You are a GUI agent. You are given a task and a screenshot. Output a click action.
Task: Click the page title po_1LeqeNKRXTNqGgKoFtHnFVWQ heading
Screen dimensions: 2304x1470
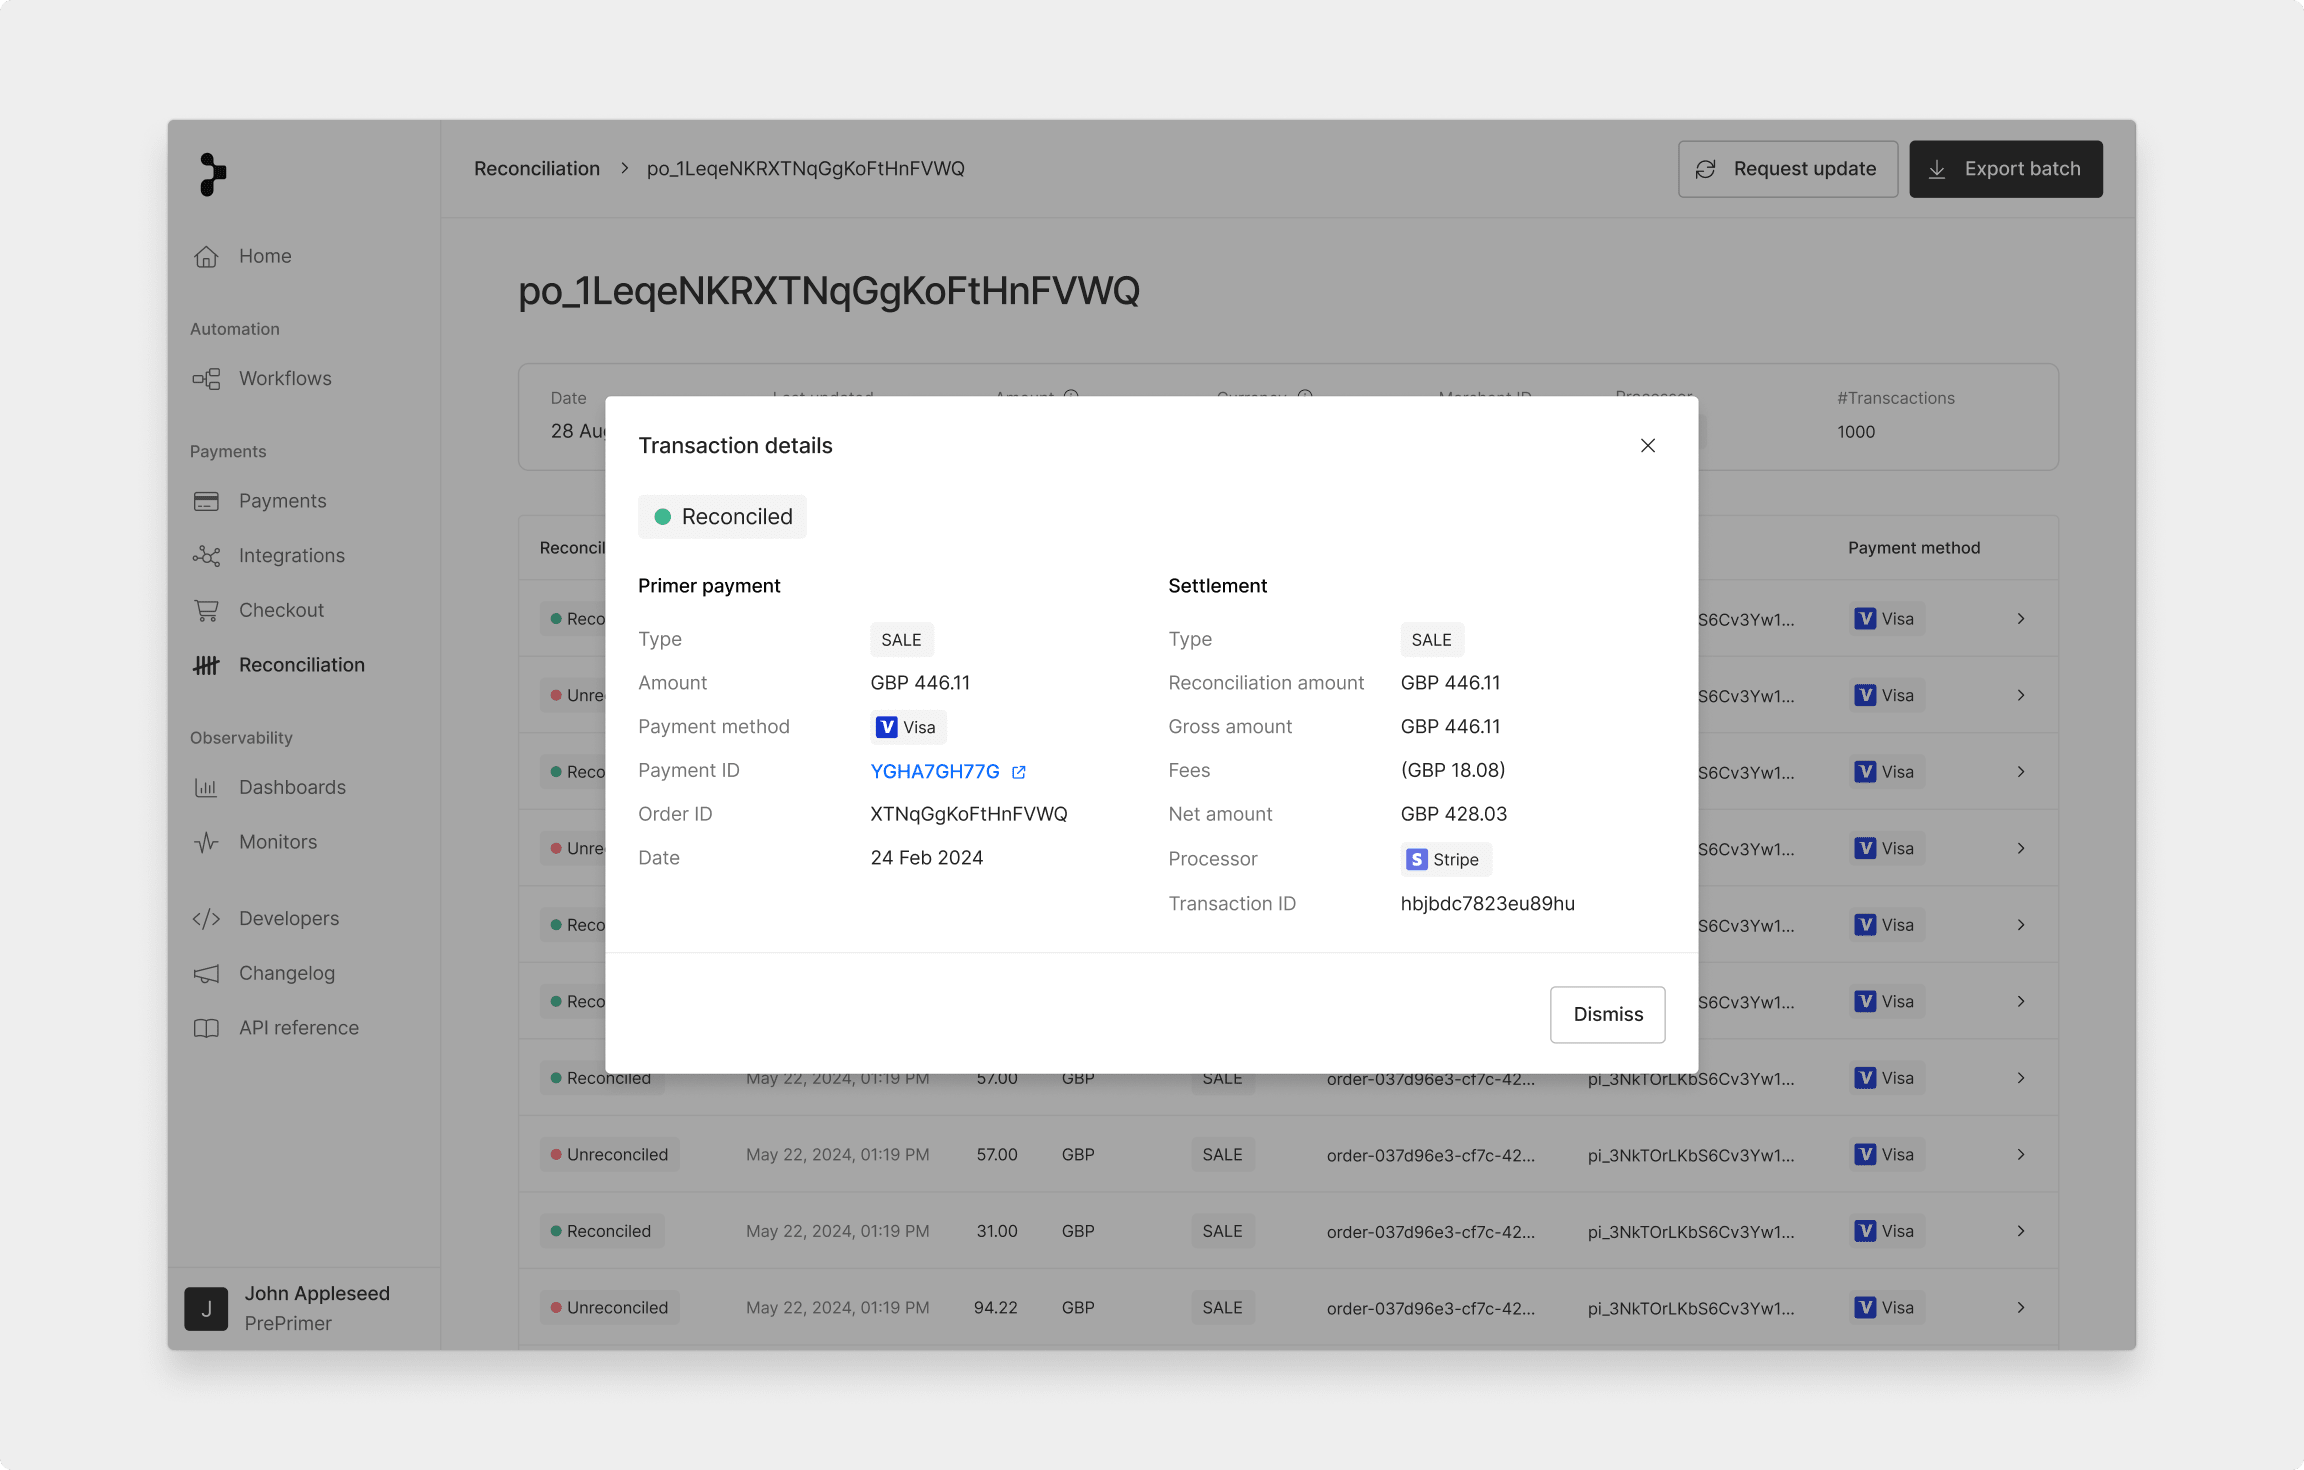[829, 291]
